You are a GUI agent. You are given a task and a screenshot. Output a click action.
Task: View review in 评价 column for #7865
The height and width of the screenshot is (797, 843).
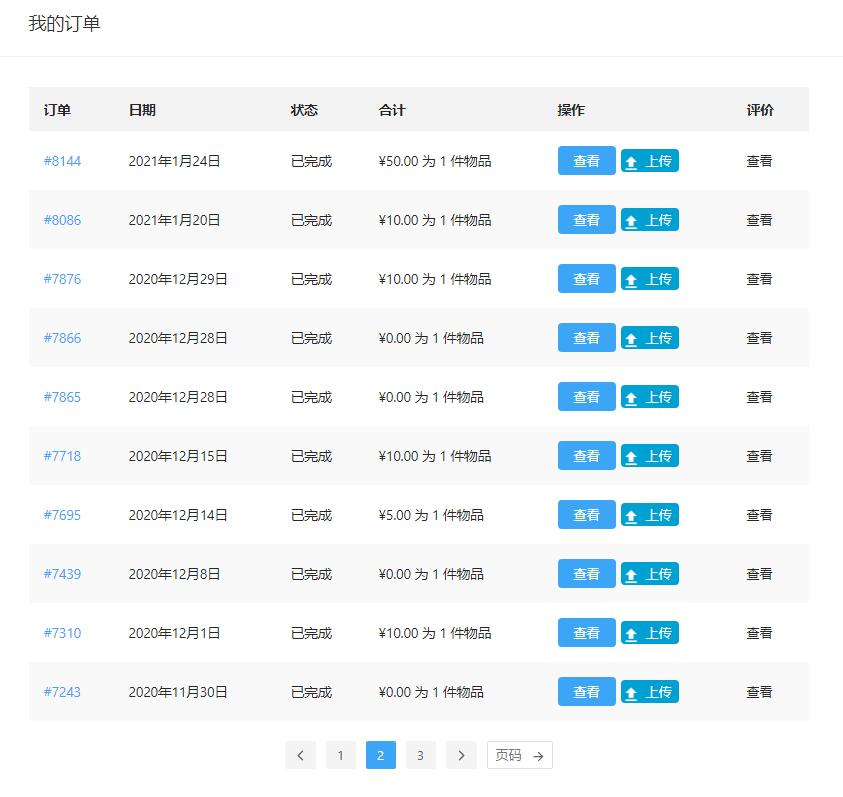(x=759, y=397)
